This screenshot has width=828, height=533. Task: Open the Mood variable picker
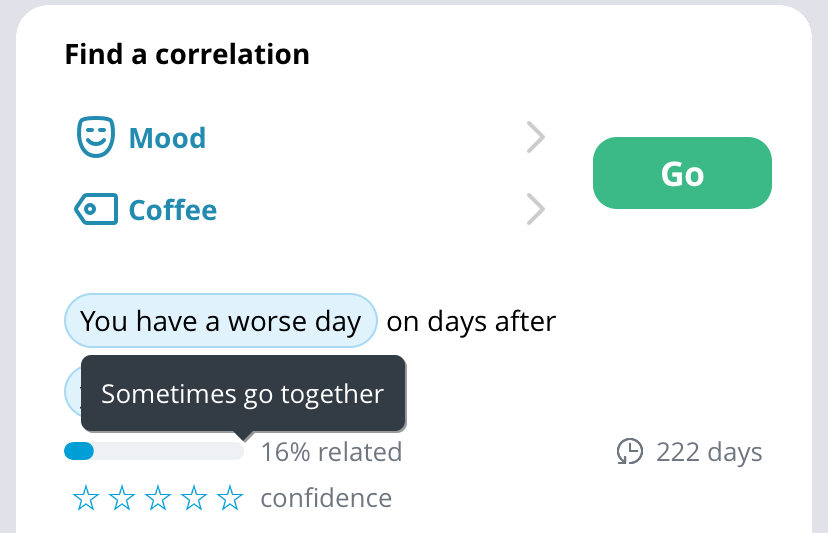click(310, 137)
